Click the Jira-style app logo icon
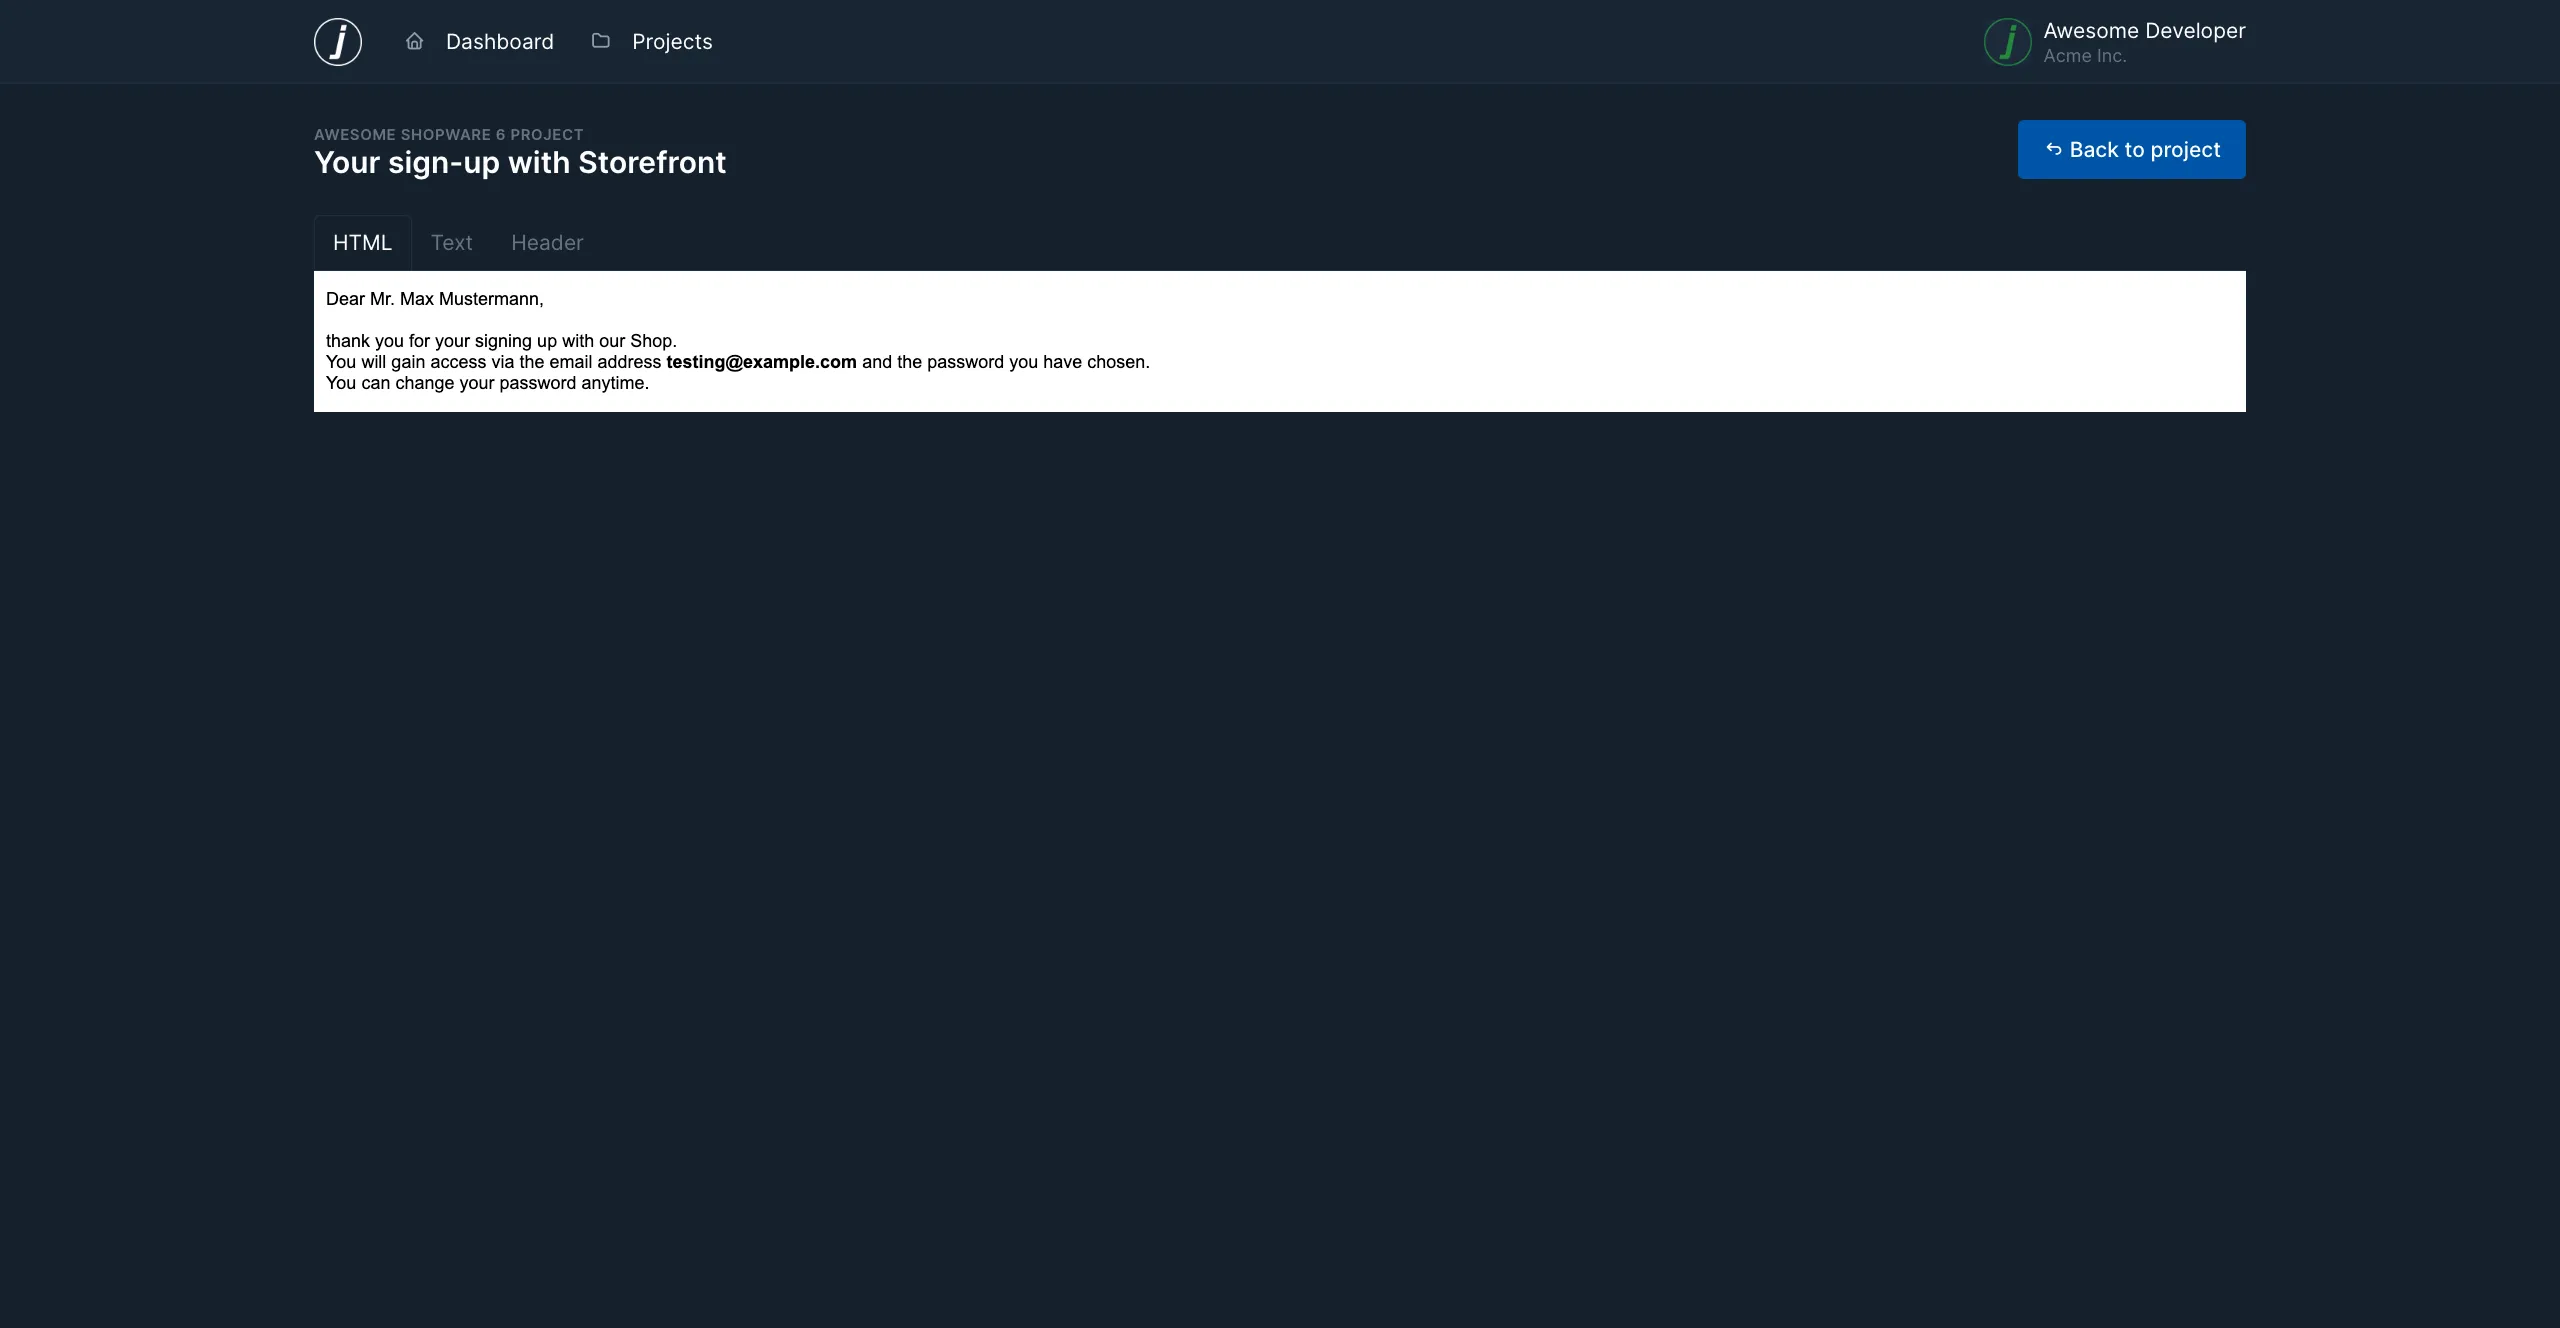 337,41
